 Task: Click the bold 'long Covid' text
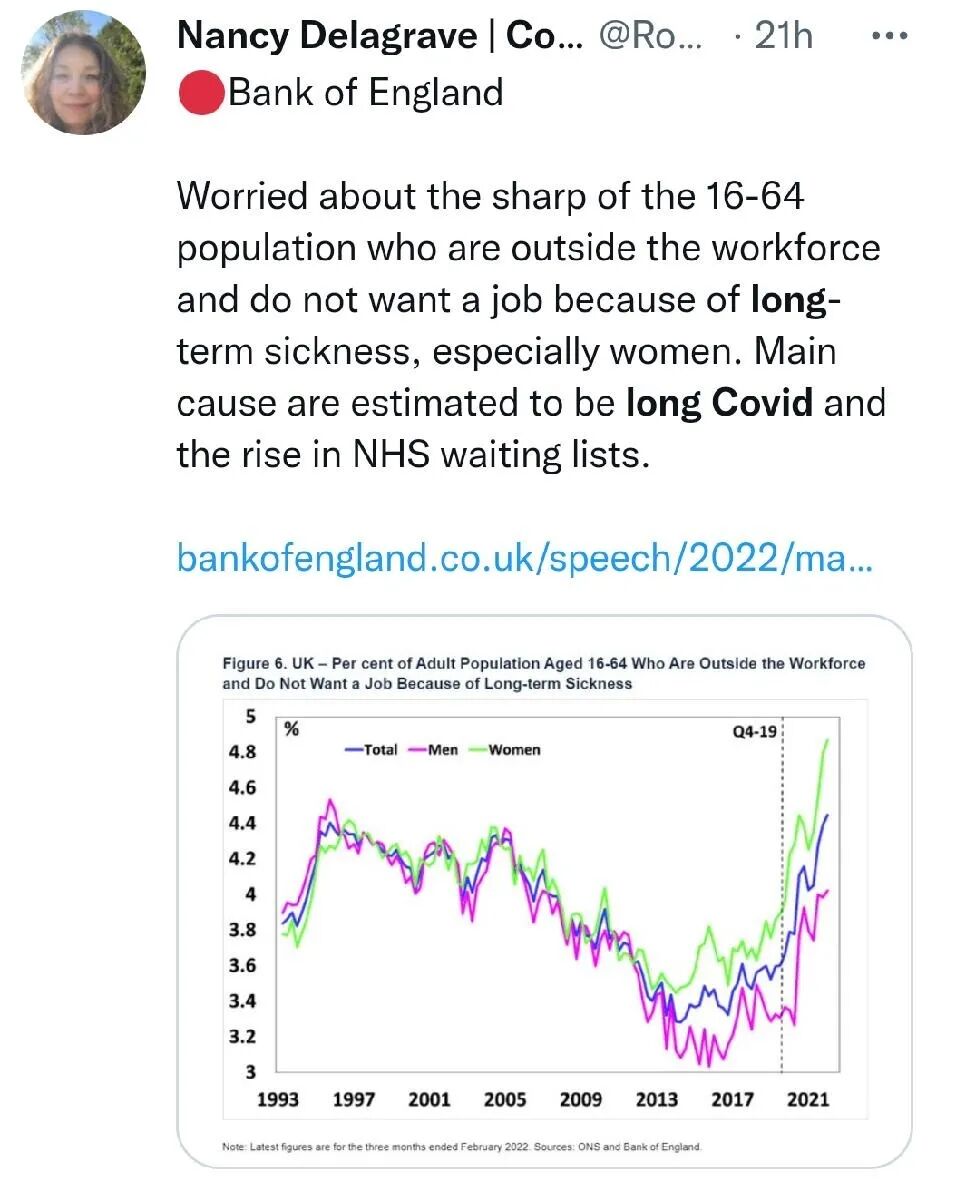[719, 402]
